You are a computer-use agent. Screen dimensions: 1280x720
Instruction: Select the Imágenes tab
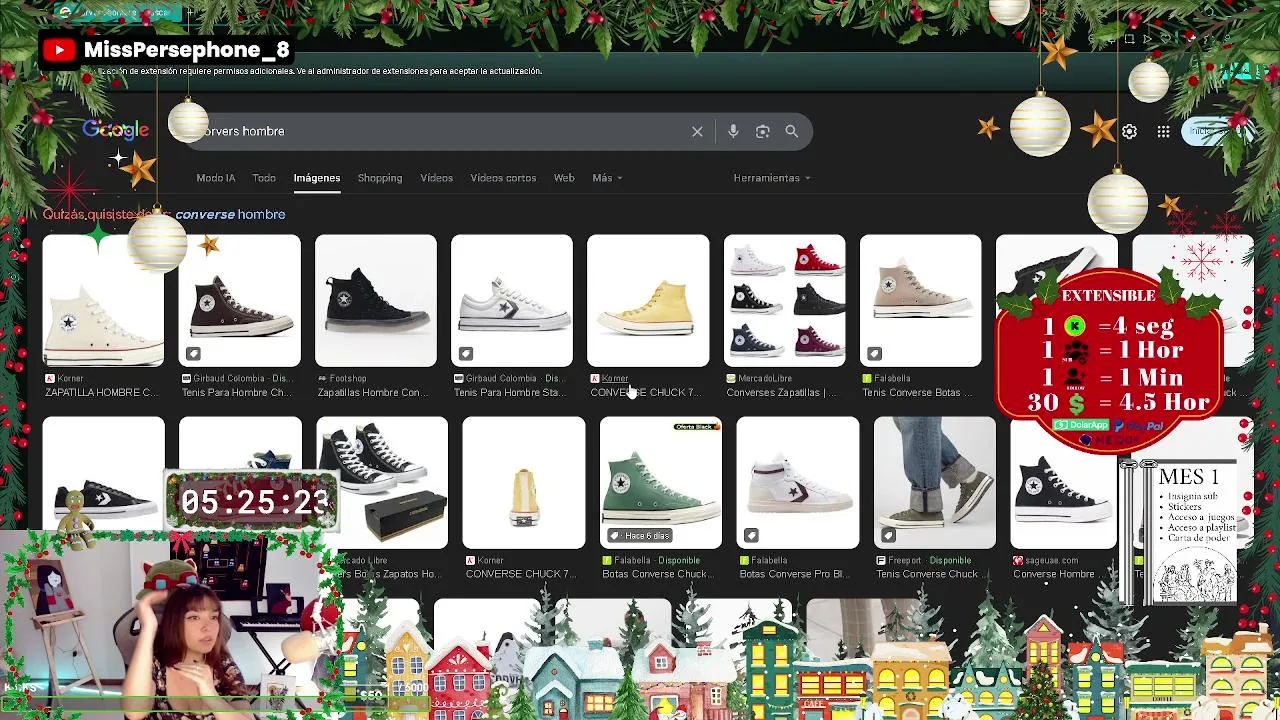[317, 178]
